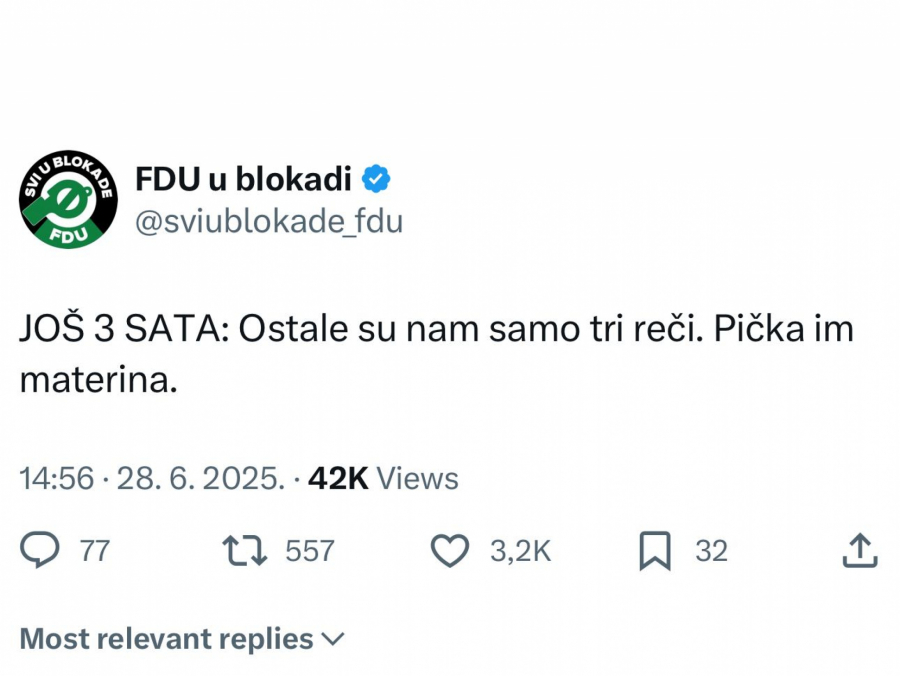Toggle like using the heart icon

pos(452,549)
